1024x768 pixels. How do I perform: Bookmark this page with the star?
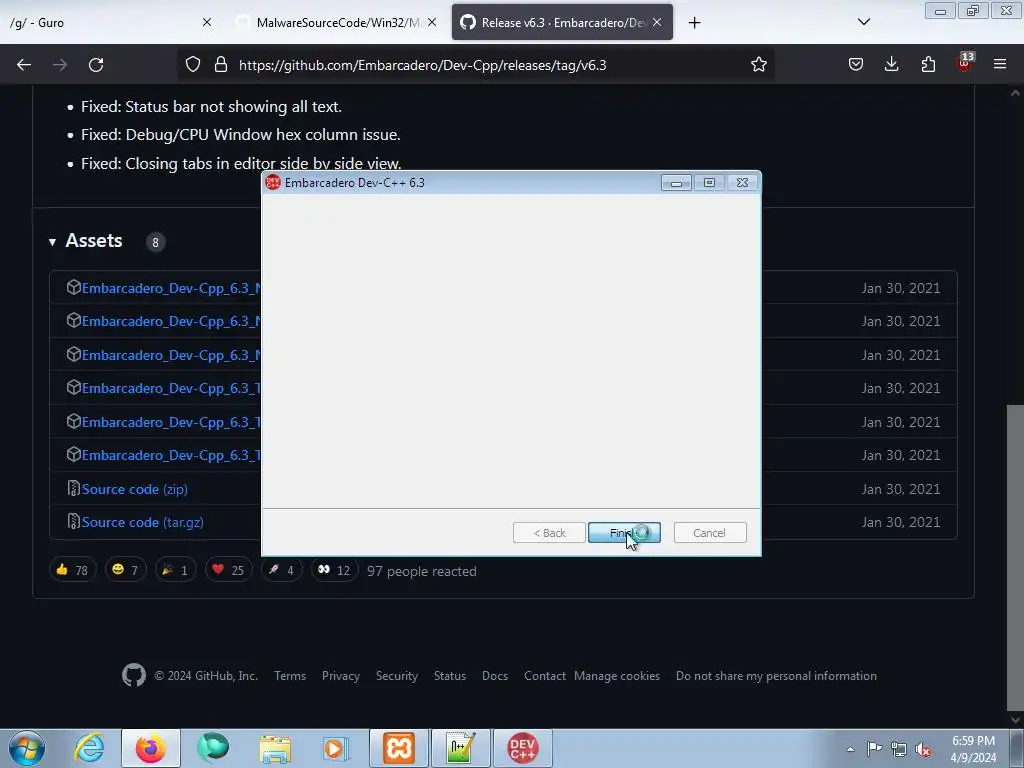click(758, 65)
